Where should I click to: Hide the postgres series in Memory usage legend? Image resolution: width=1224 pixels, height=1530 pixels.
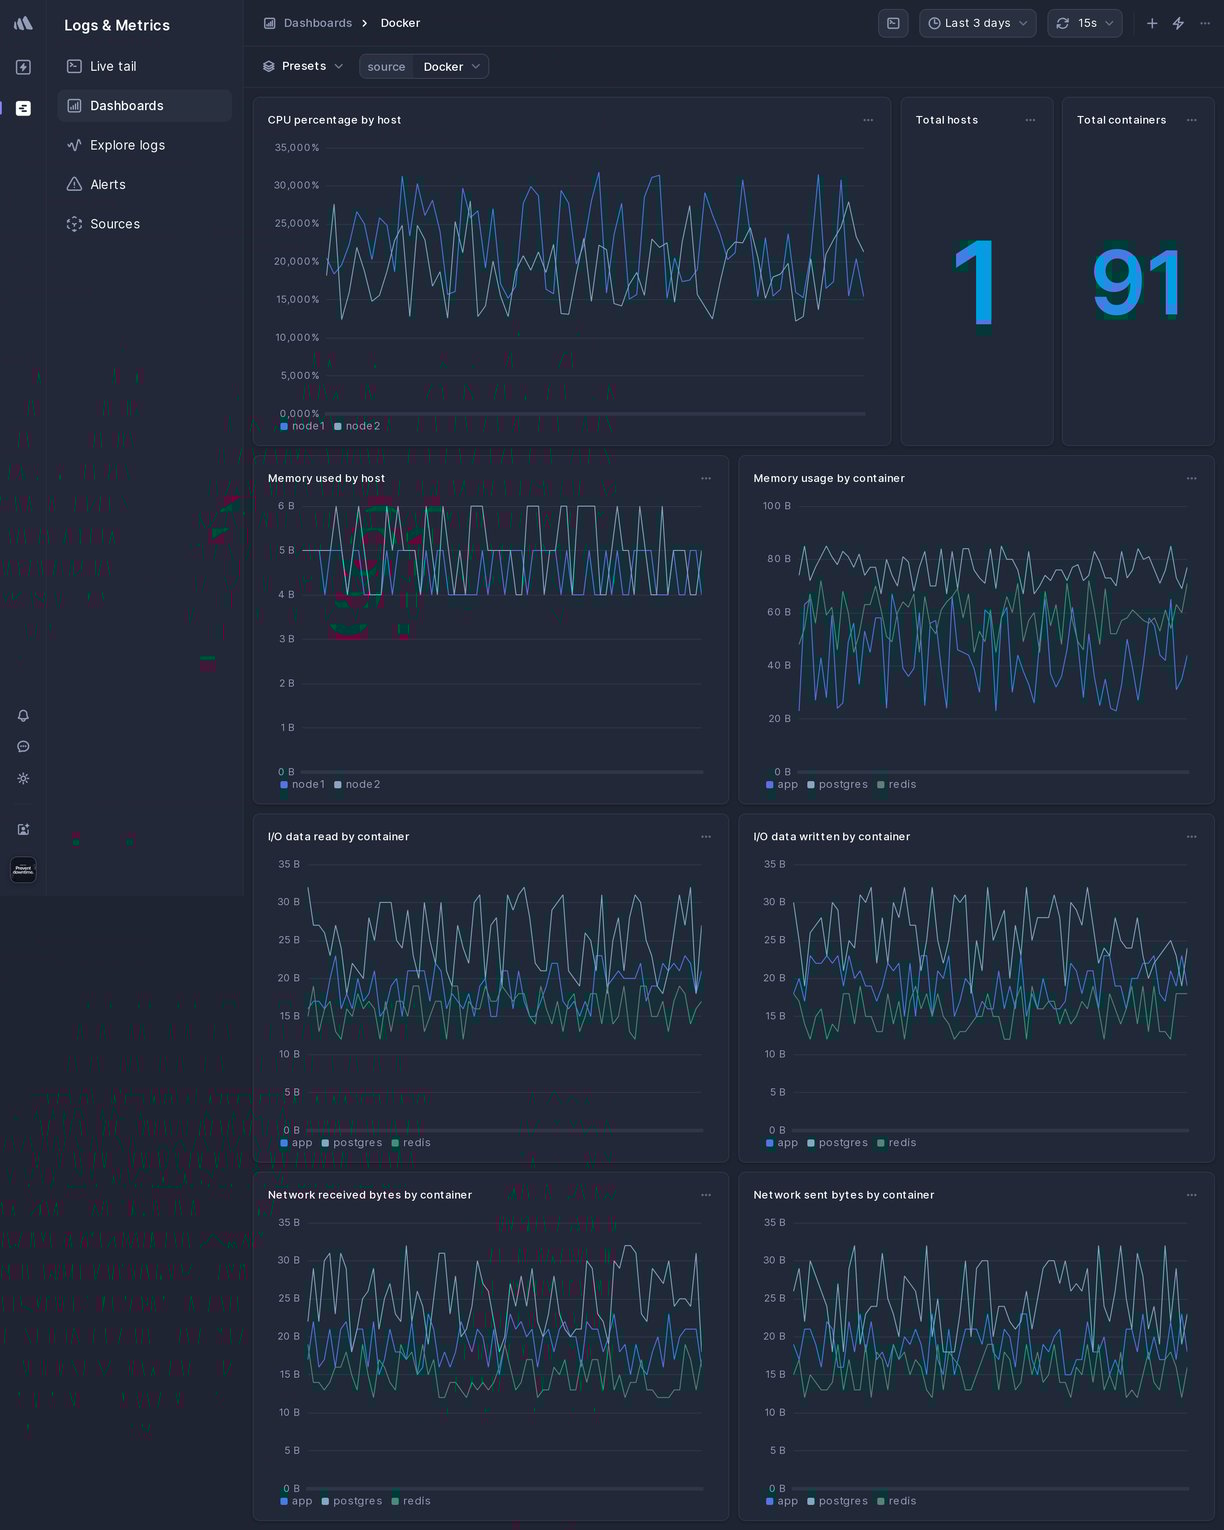pyautogui.click(x=839, y=784)
